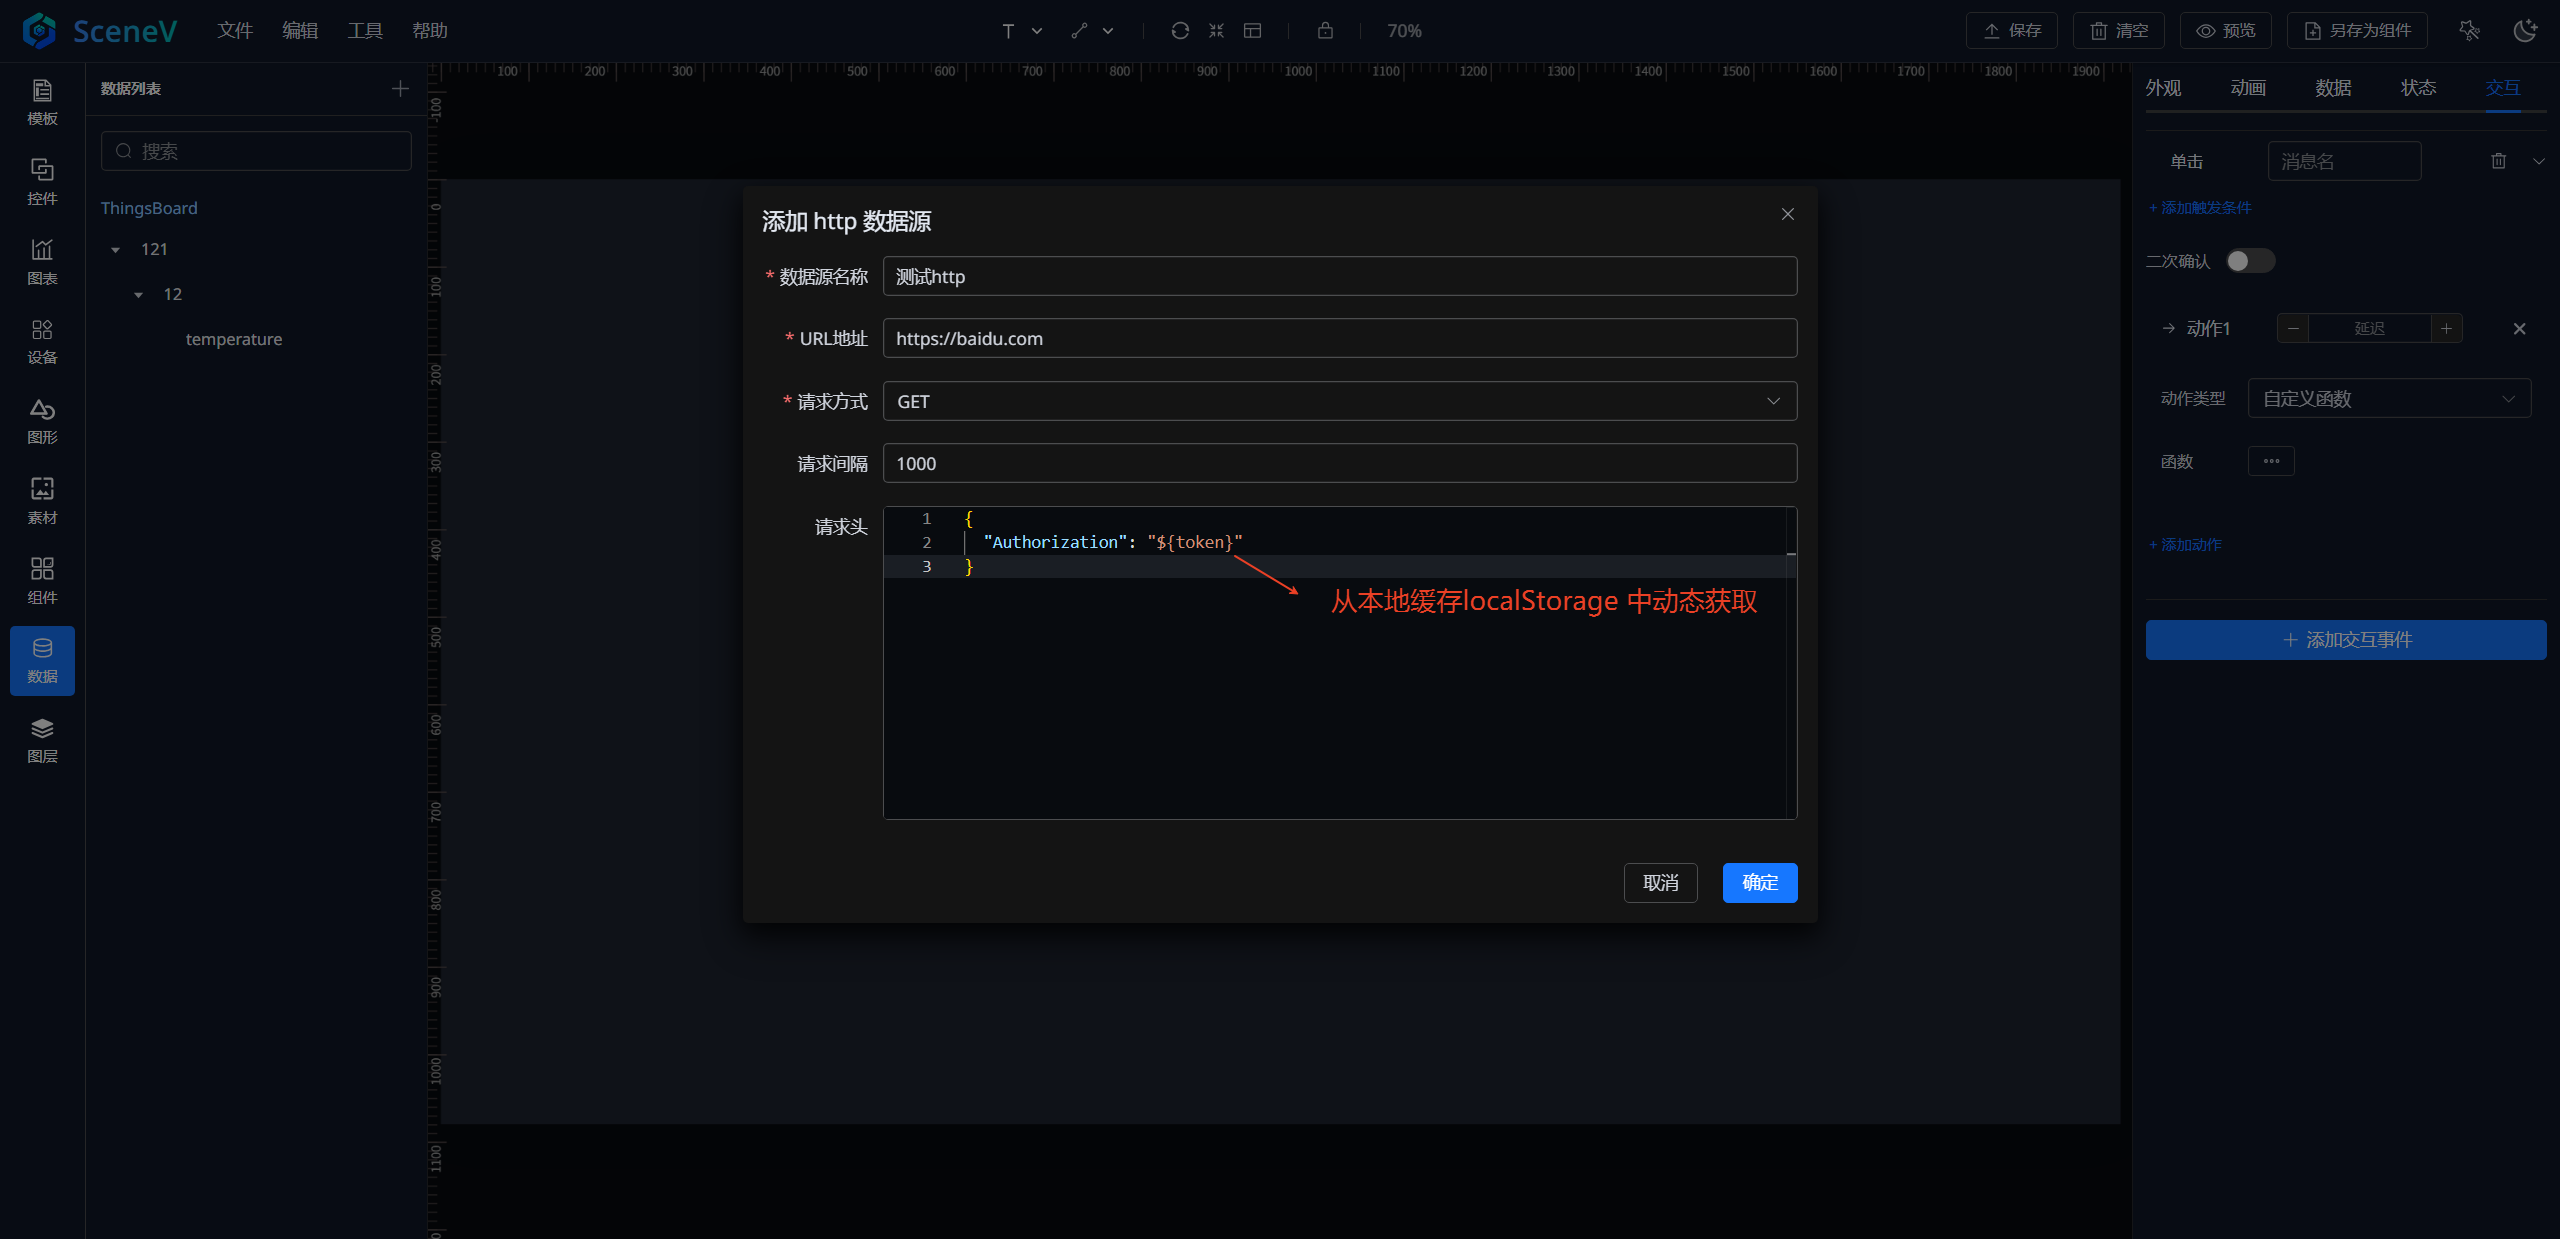This screenshot has height=1239, width=2560.
Task: Open the 动作类型 自定义函数 dropdown
Action: point(2389,399)
